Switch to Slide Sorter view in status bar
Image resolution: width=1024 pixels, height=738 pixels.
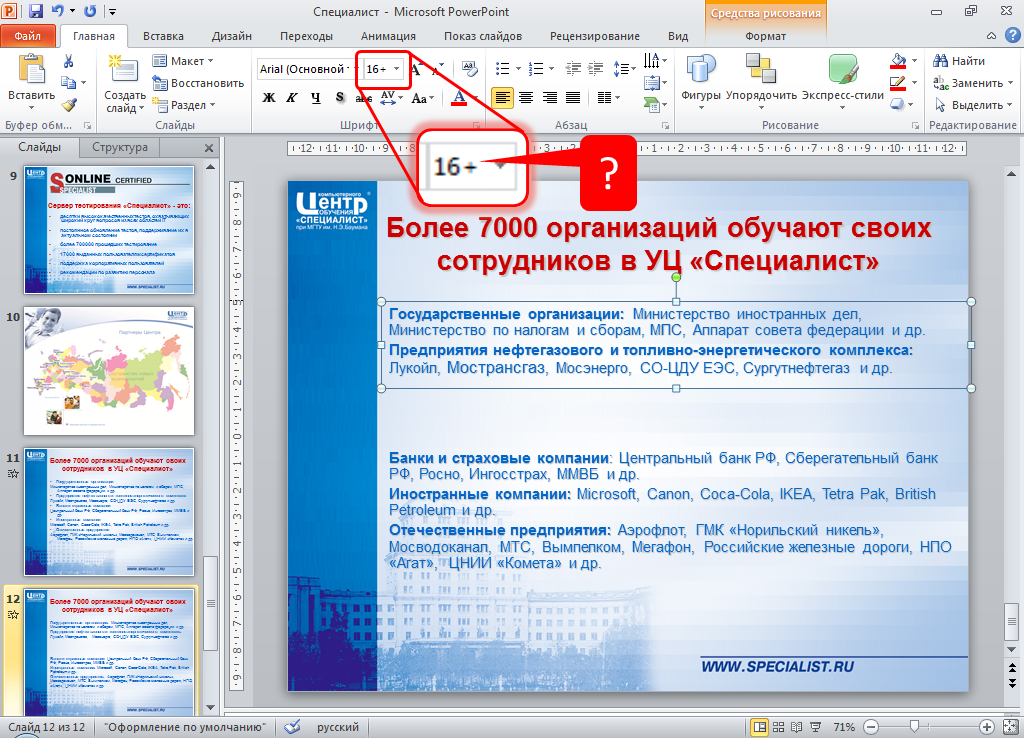pos(781,726)
